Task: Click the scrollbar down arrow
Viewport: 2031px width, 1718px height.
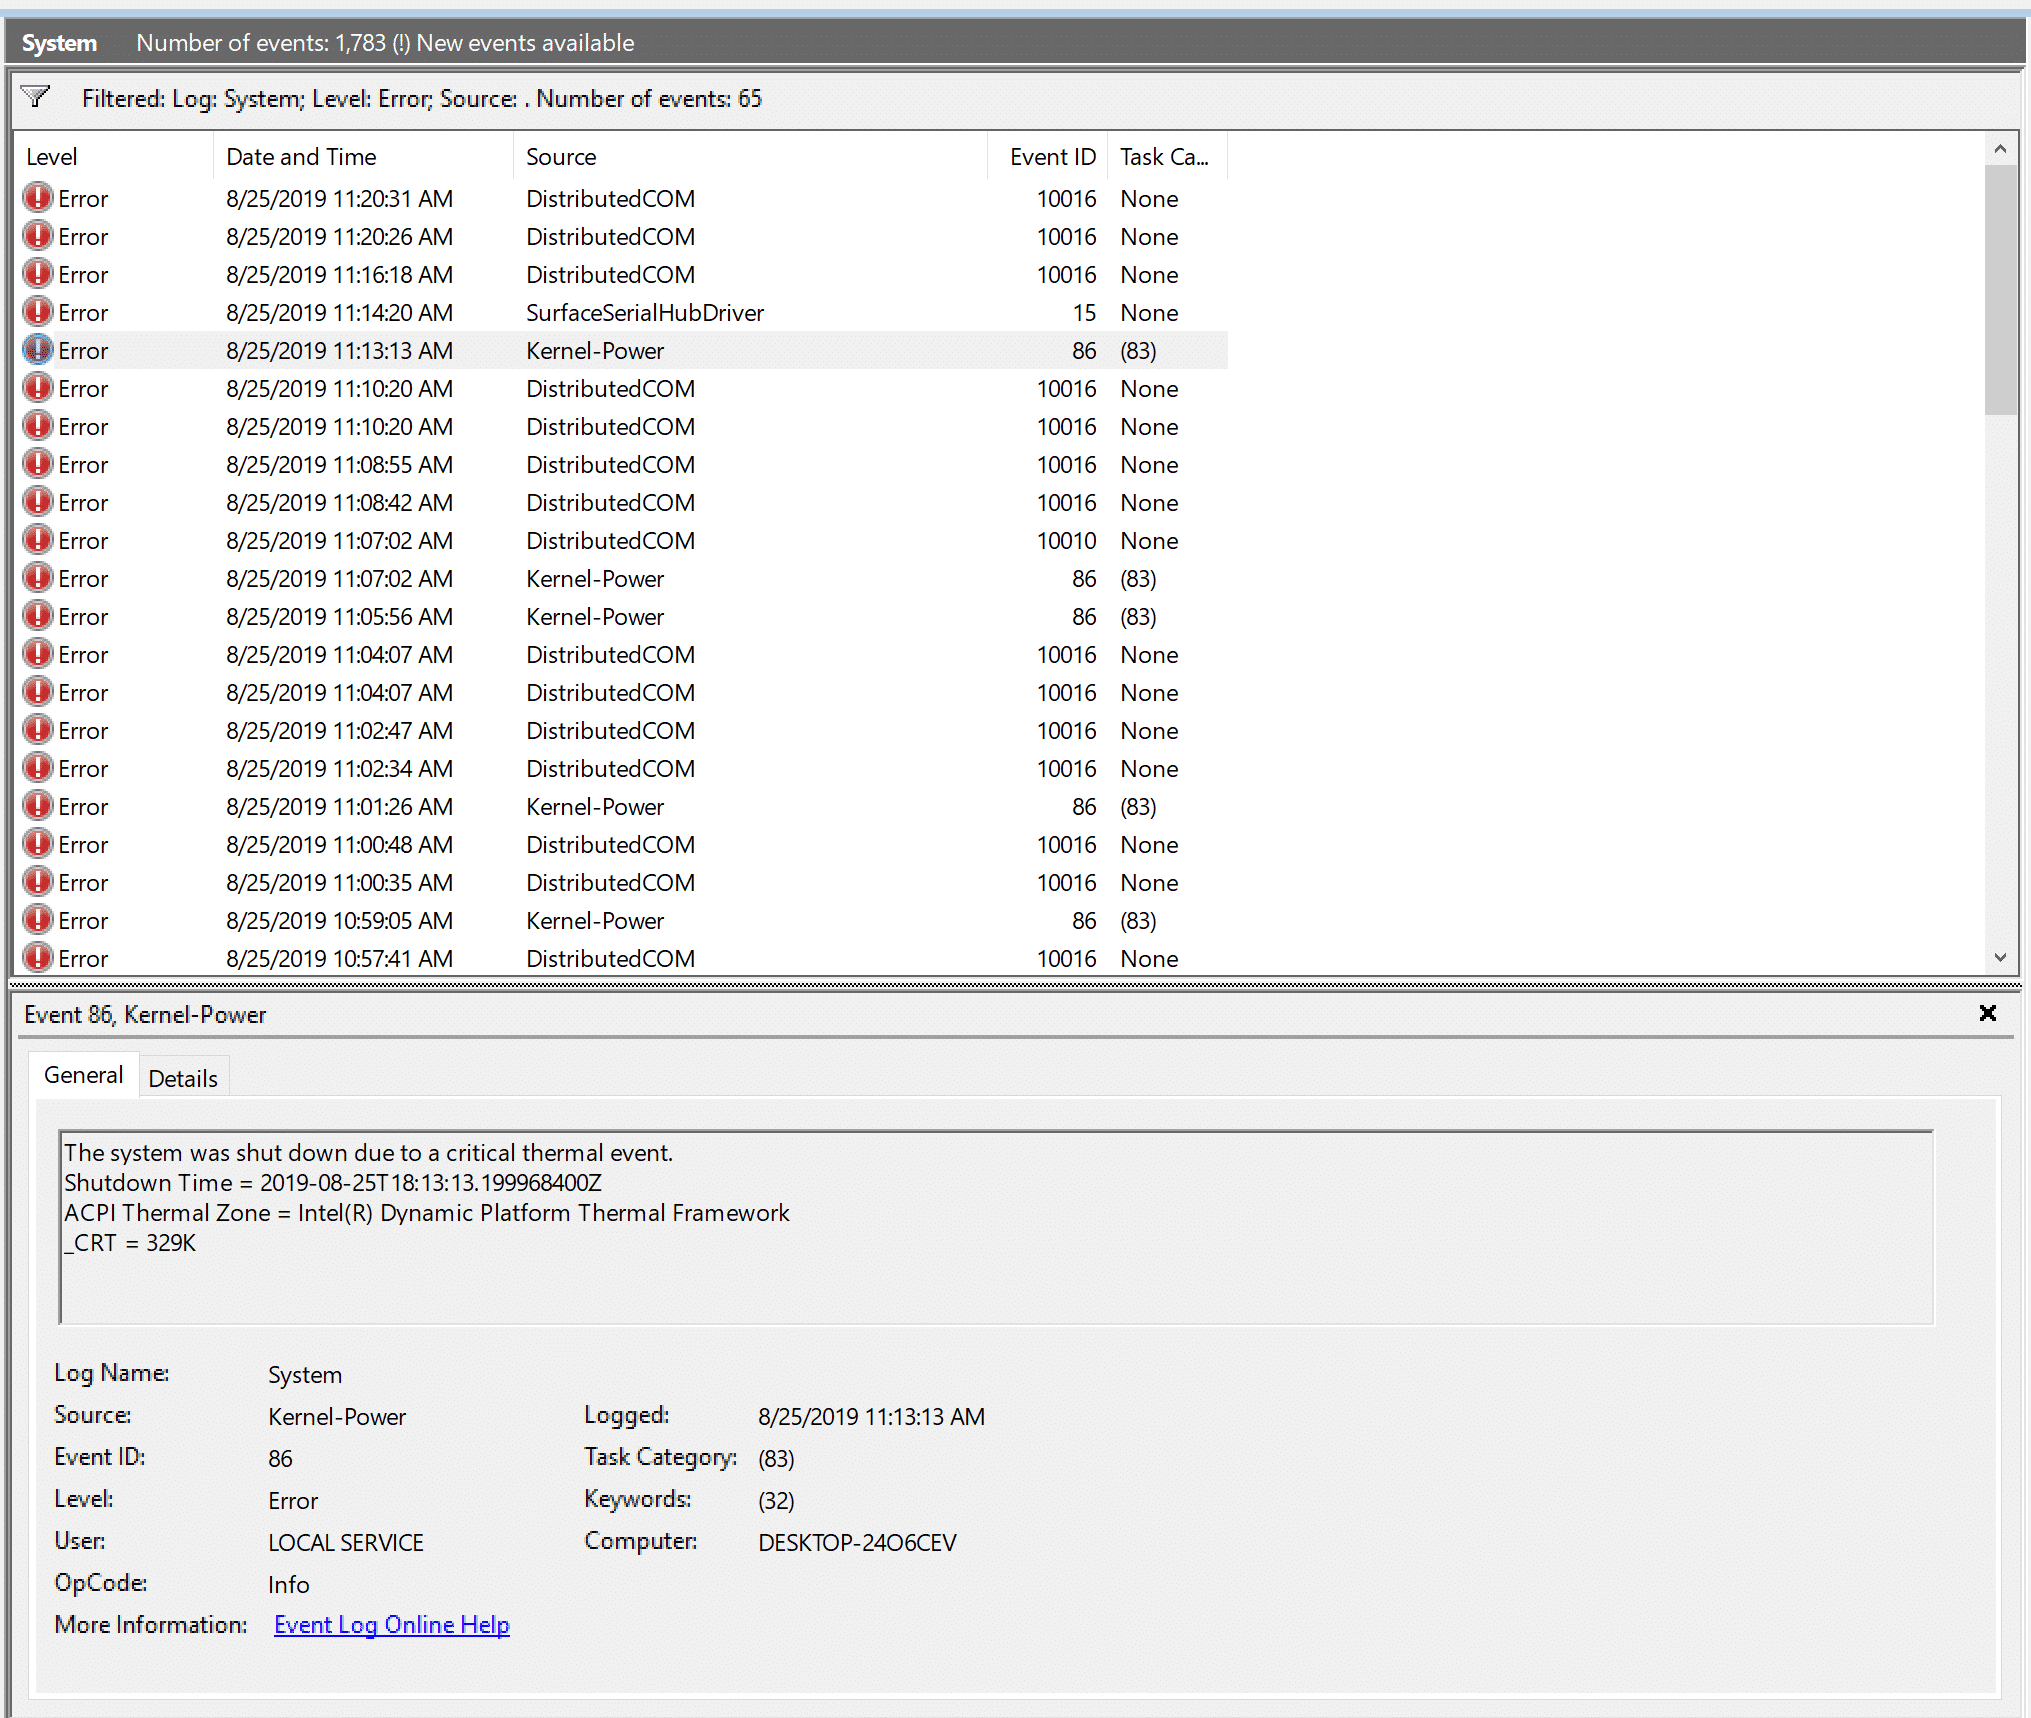Action: point(2000,958)
